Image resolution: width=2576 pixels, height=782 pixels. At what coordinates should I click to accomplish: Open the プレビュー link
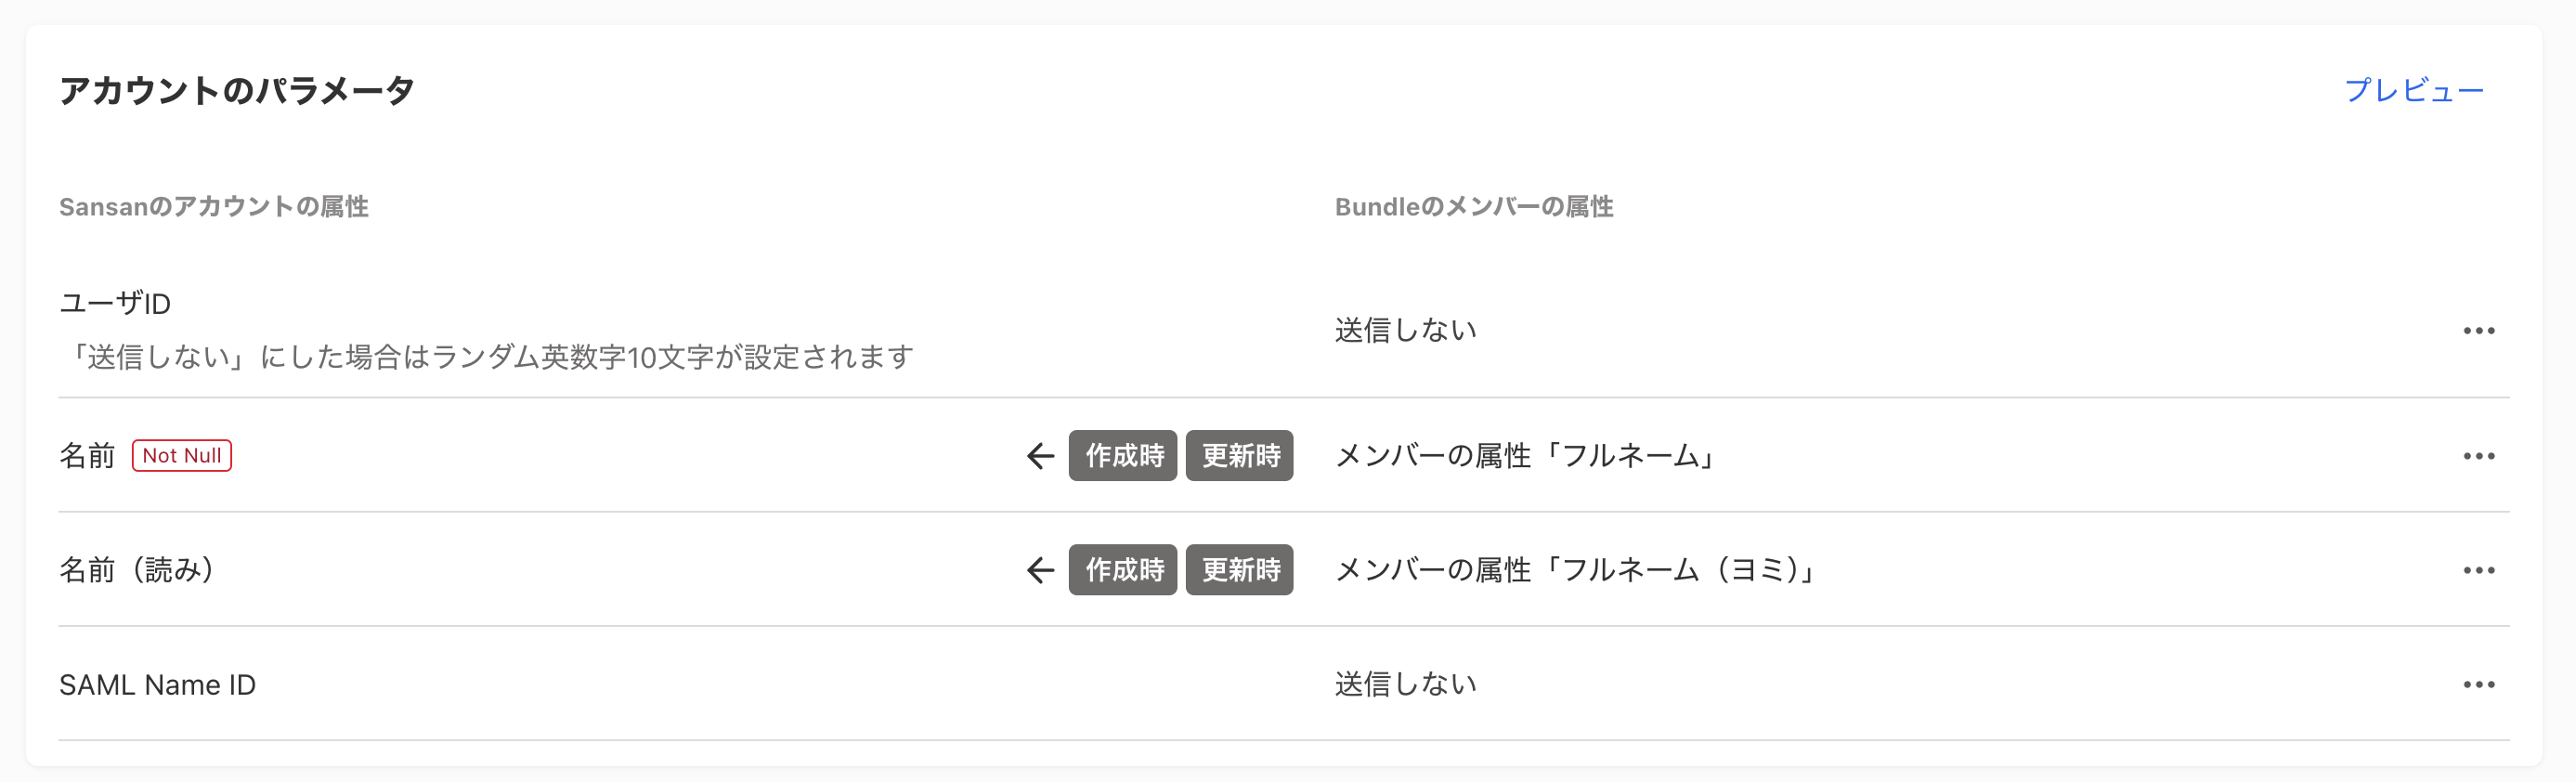tap(2414, 90)
